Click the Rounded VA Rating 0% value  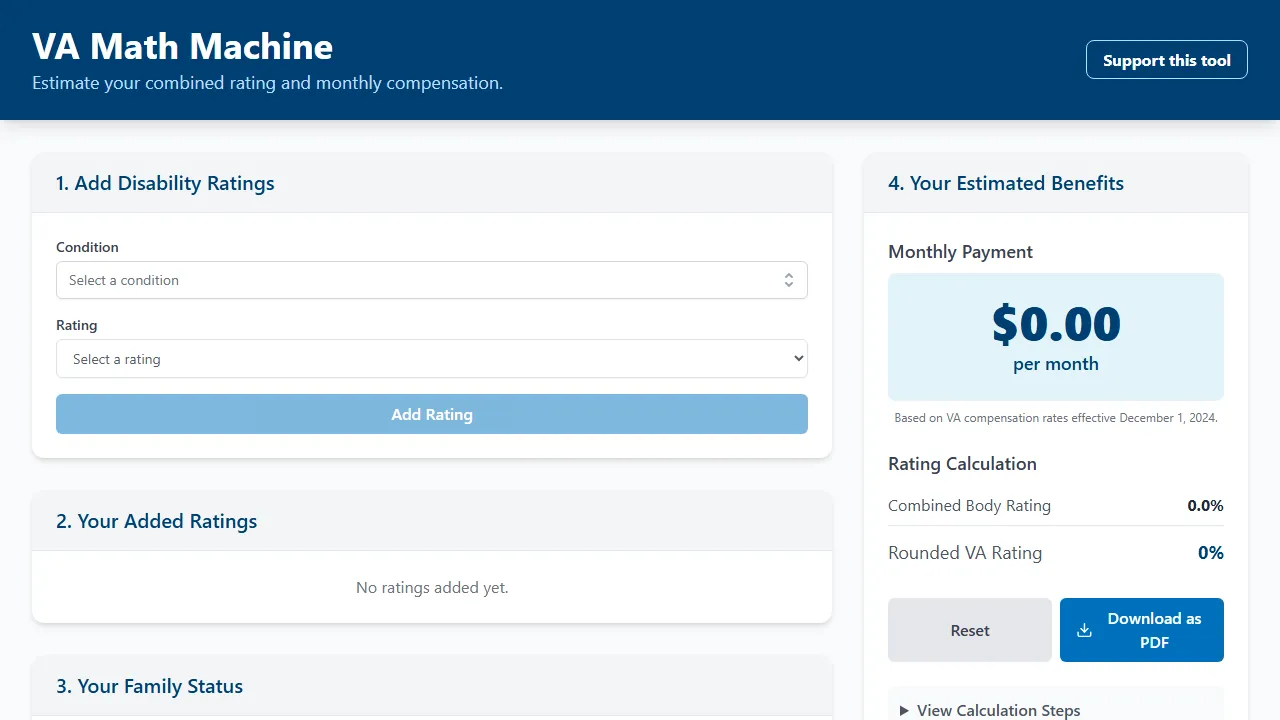click(x=1210, y=552)
